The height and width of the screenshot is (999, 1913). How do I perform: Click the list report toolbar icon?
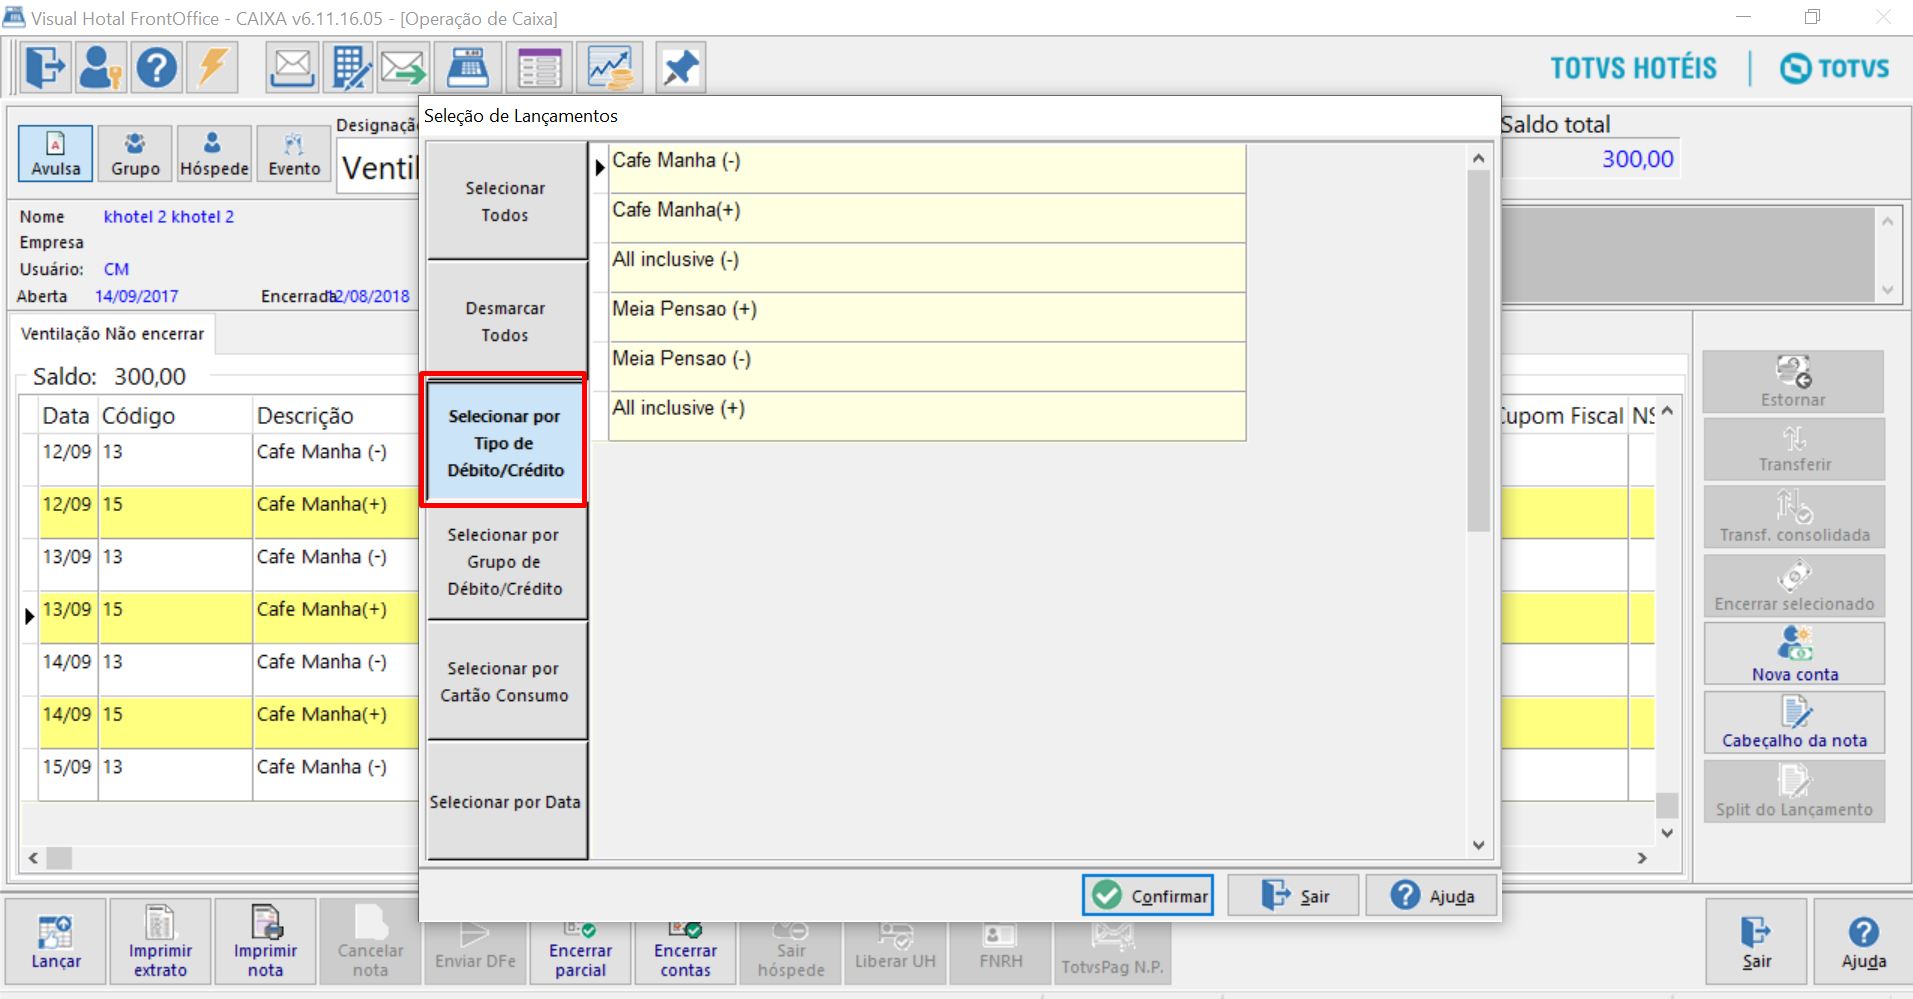pos(539,68)
